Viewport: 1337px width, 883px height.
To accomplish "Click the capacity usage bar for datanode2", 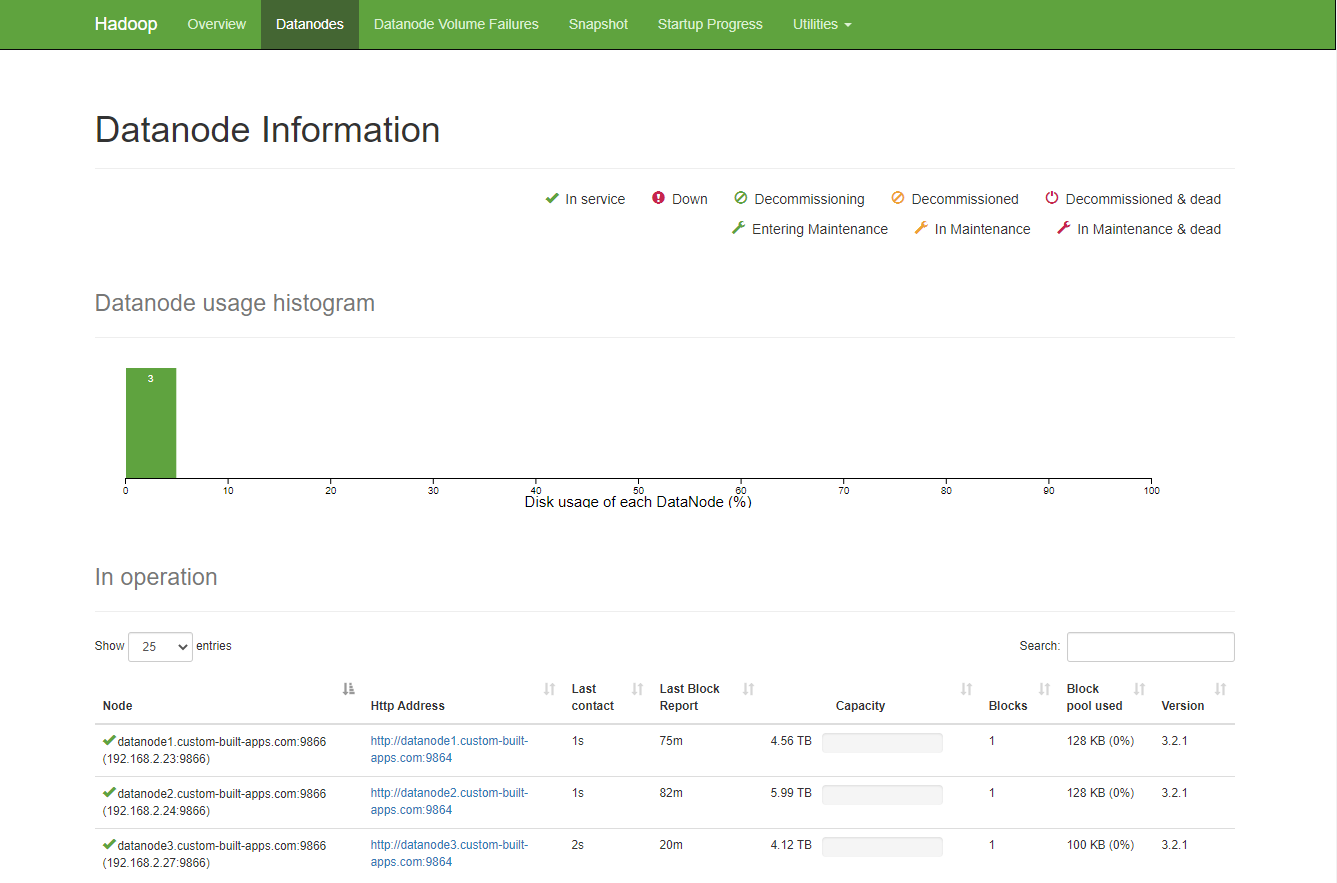I will (882, 795).
